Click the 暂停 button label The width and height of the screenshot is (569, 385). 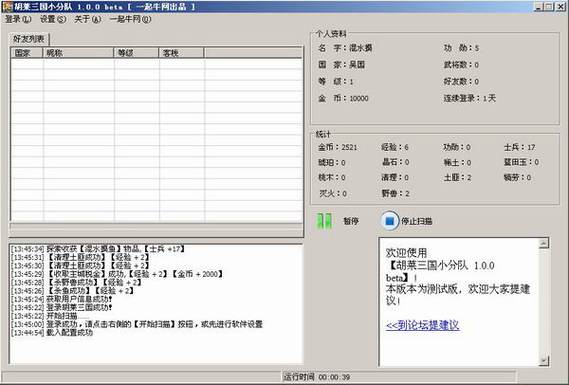[x=351, y=221]
